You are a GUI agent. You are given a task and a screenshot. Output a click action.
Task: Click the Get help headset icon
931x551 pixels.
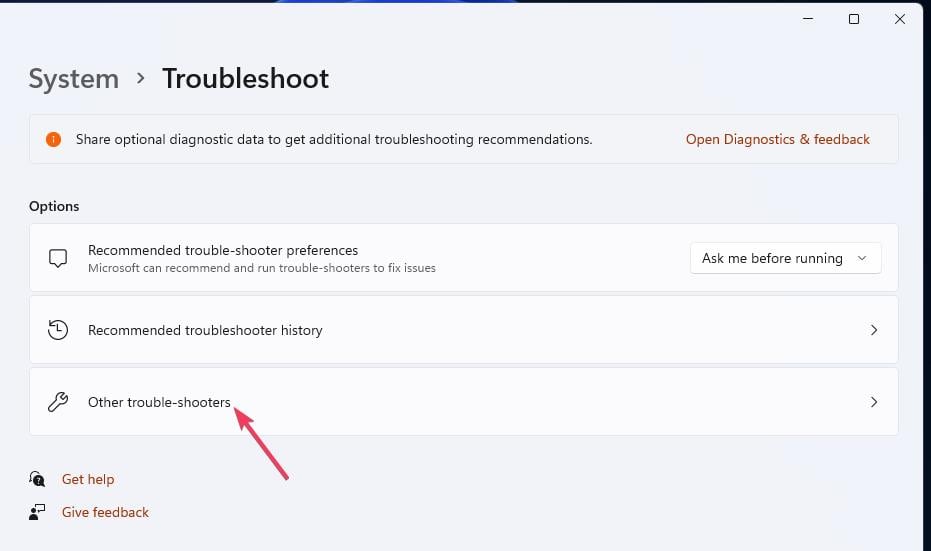[38, 479]
